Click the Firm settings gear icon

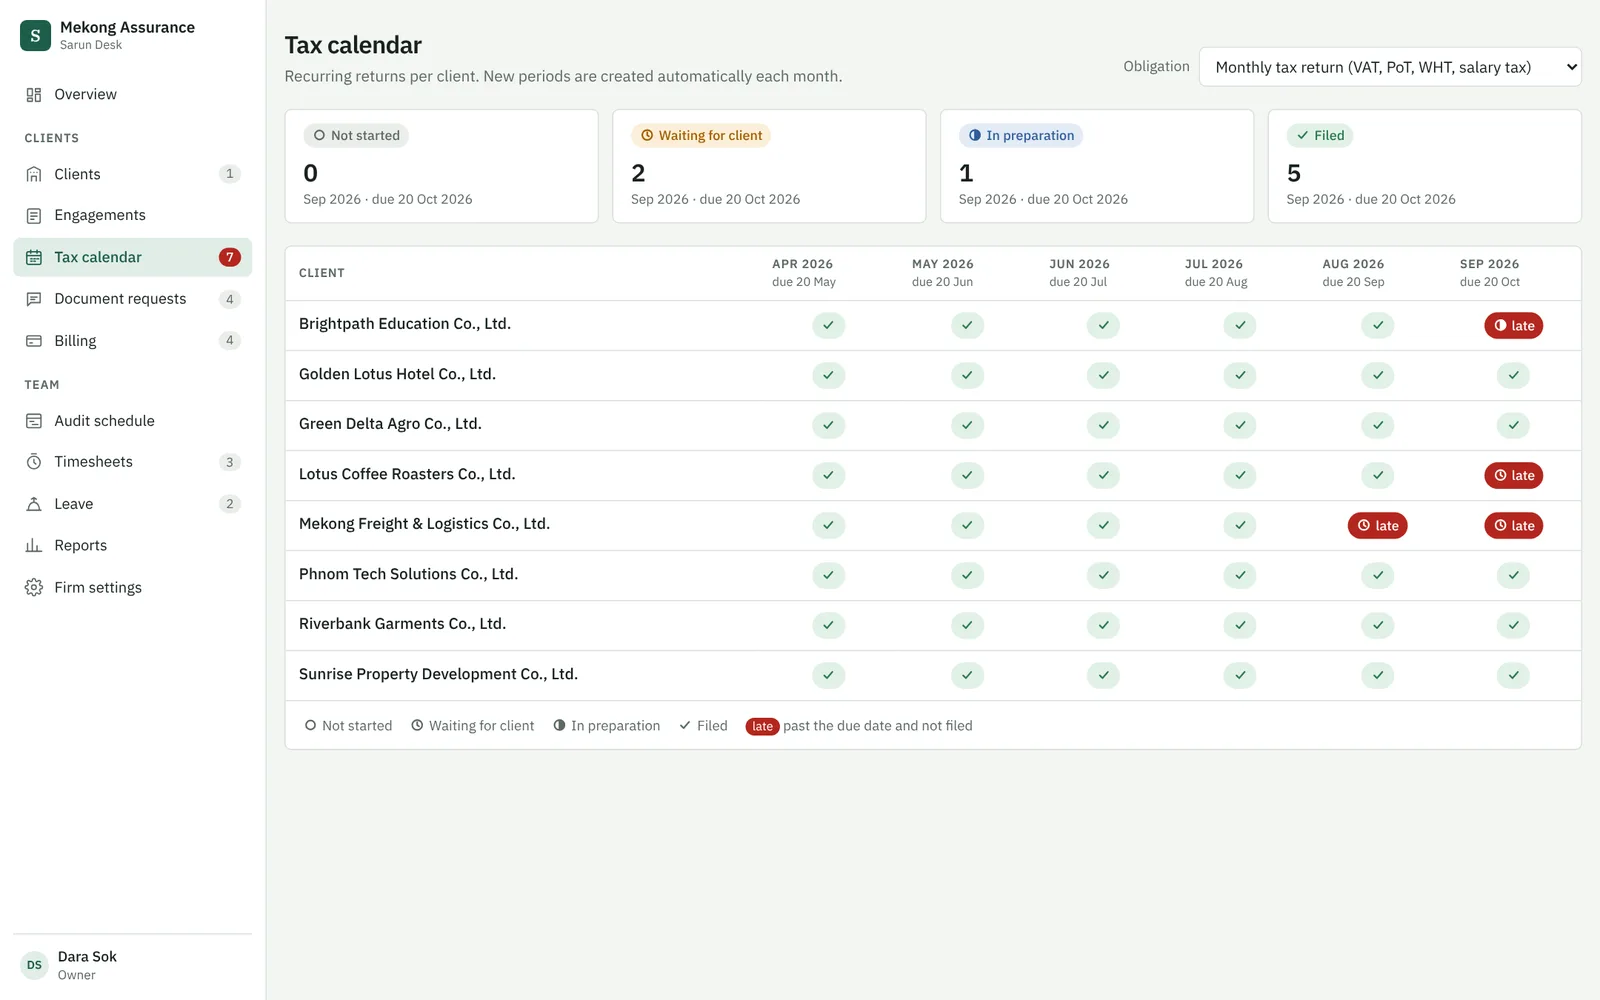click(34, 588)
